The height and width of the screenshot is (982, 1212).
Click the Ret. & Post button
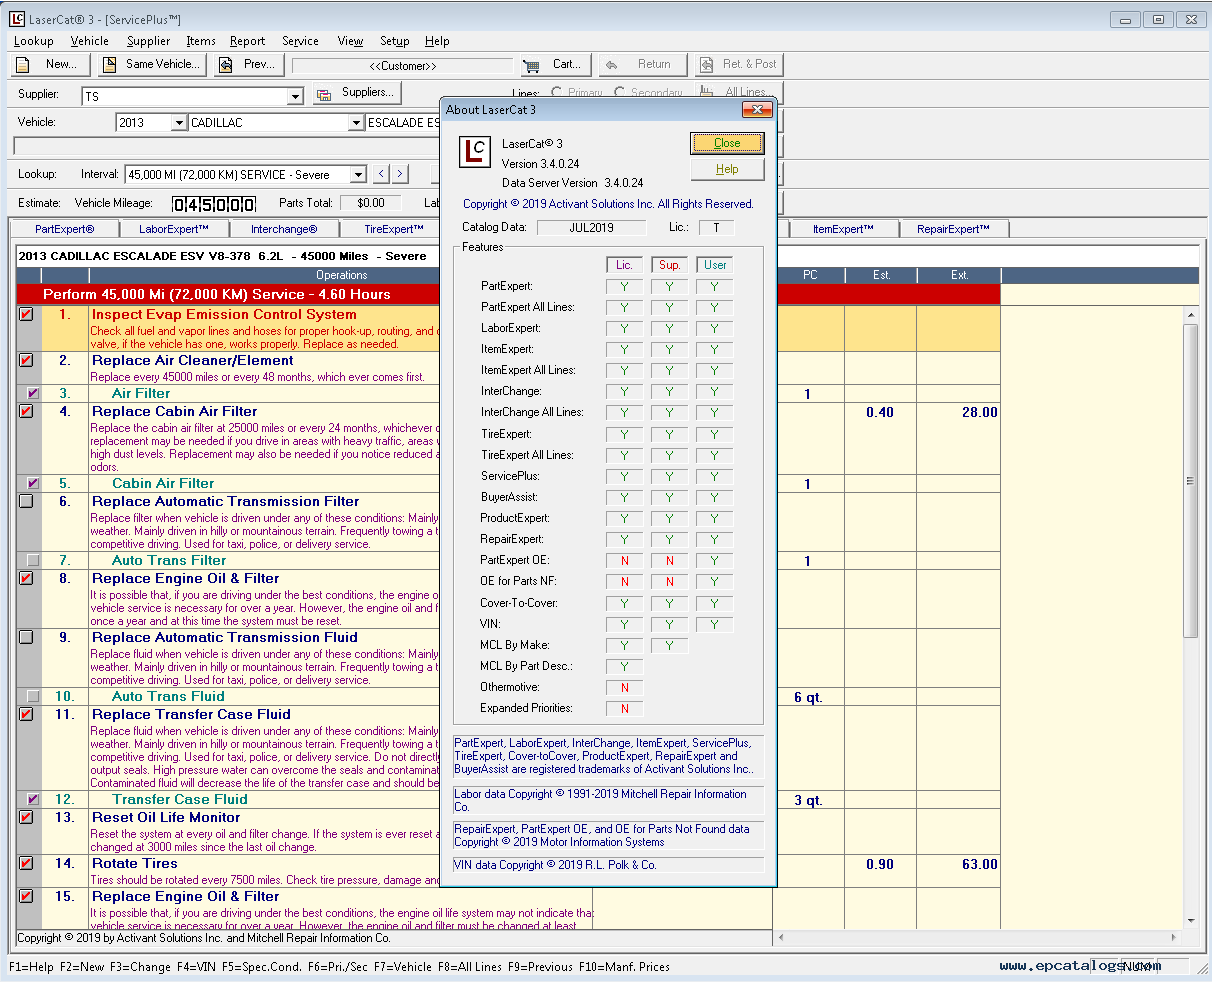click(739, 64)
